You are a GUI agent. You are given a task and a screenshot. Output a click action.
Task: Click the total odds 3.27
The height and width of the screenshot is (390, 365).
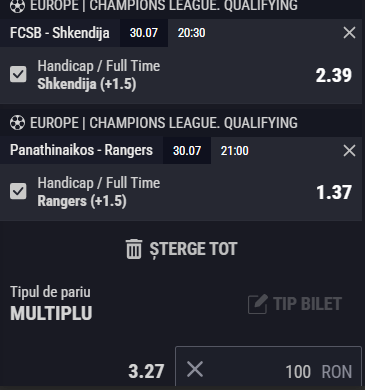pyautogui.click(x=146, y=371)
